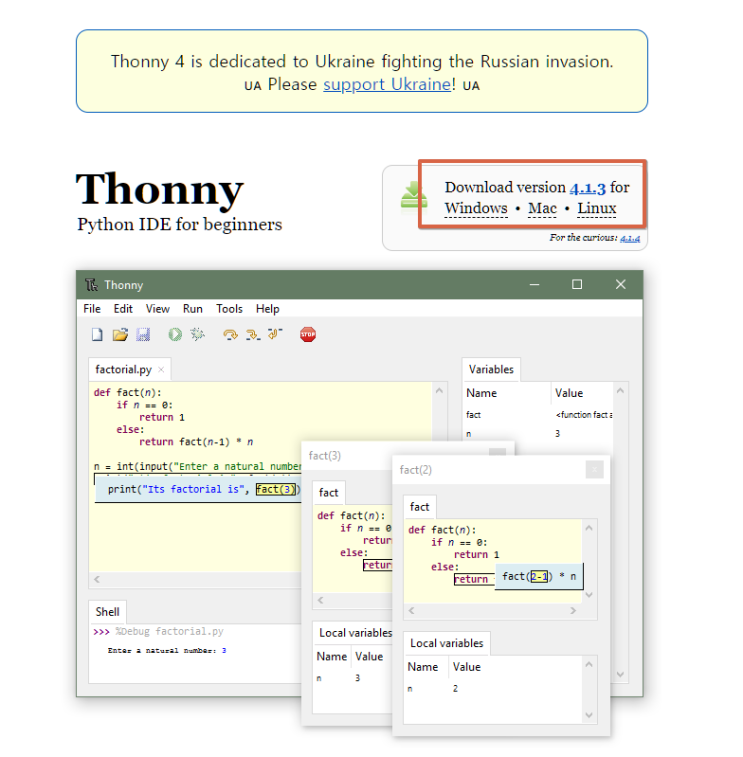The height and width of the screenshot is (757, 743).
Task: Click the Thonny heading text
Action: click(x=160, y=189)
